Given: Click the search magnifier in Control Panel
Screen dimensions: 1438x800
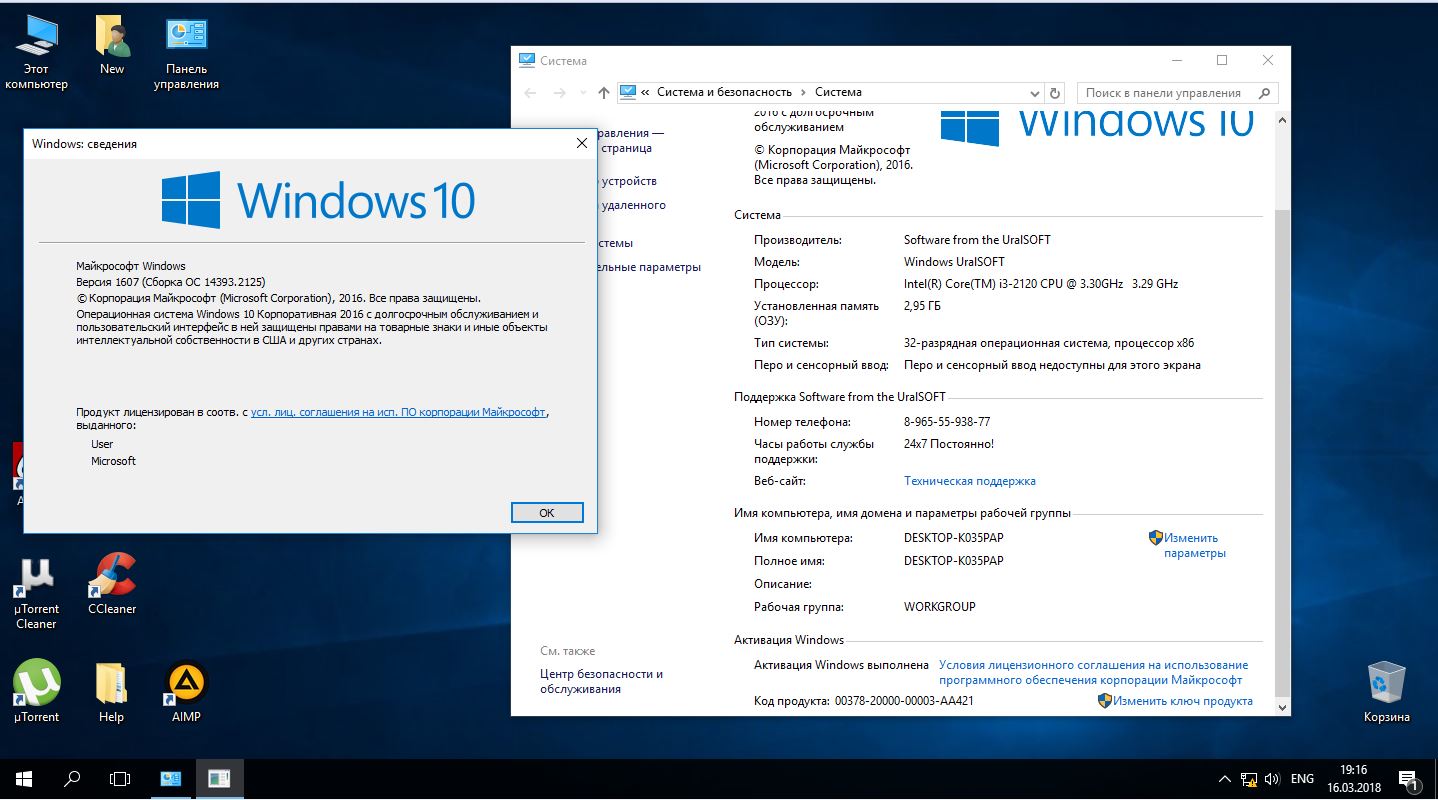Looking at the screenshot, I should click(x=1265, y=93).
